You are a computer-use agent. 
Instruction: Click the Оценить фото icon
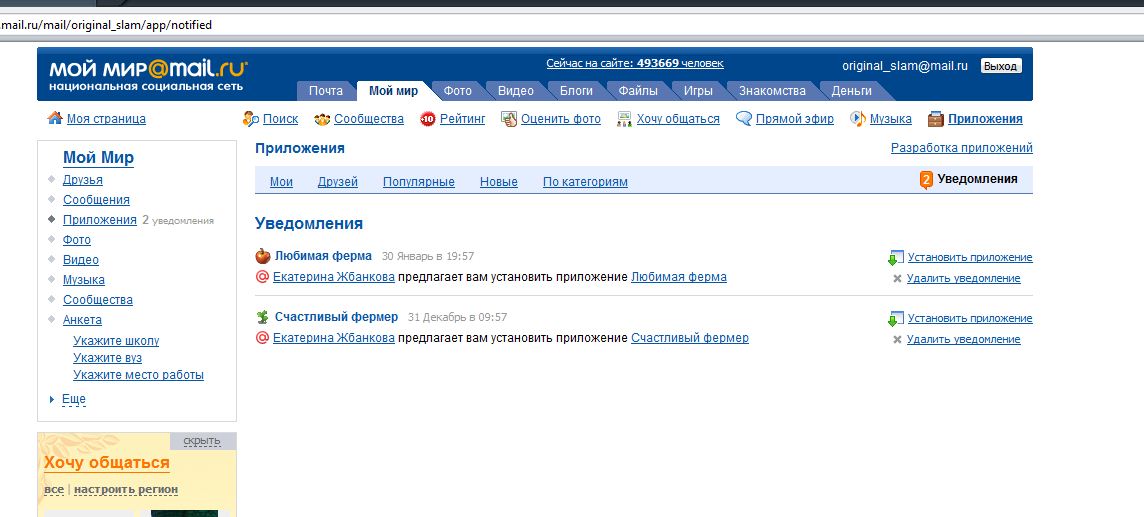tap(509, 119)
